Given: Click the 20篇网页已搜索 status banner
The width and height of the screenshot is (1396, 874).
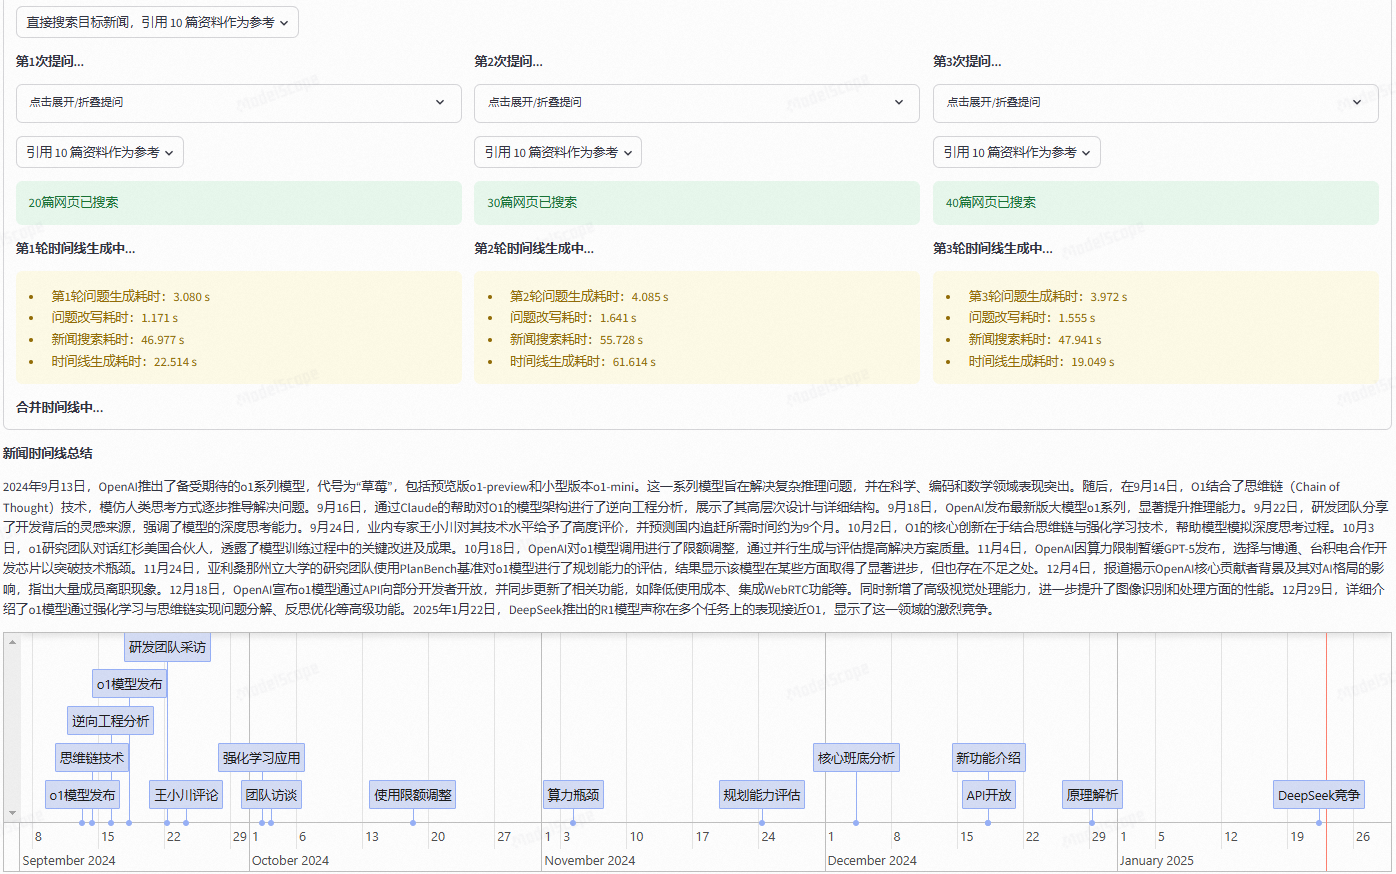Looking at the screenshot, I should (x=239, y=203).
